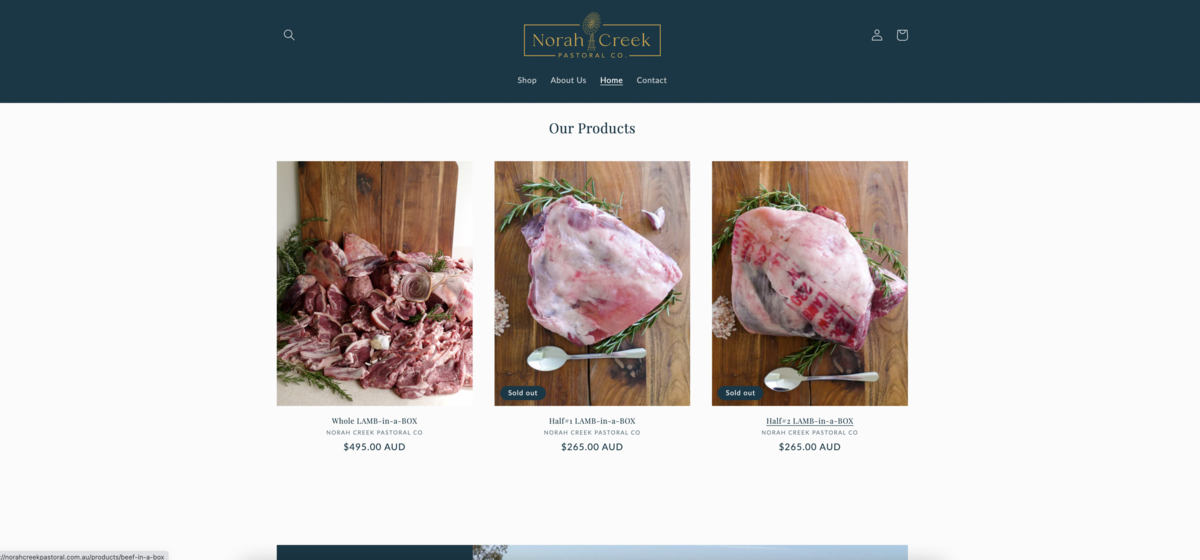
Task: Open the Half#2 LAMB-in-a-BOX product image
Action: point(810,283)
